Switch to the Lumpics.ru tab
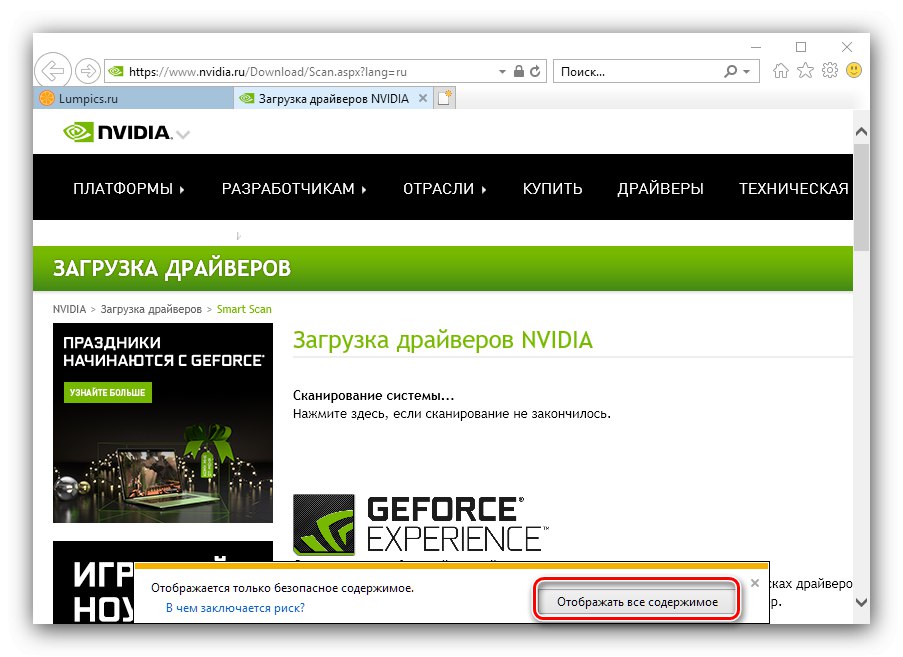 [x=133, y=98]
